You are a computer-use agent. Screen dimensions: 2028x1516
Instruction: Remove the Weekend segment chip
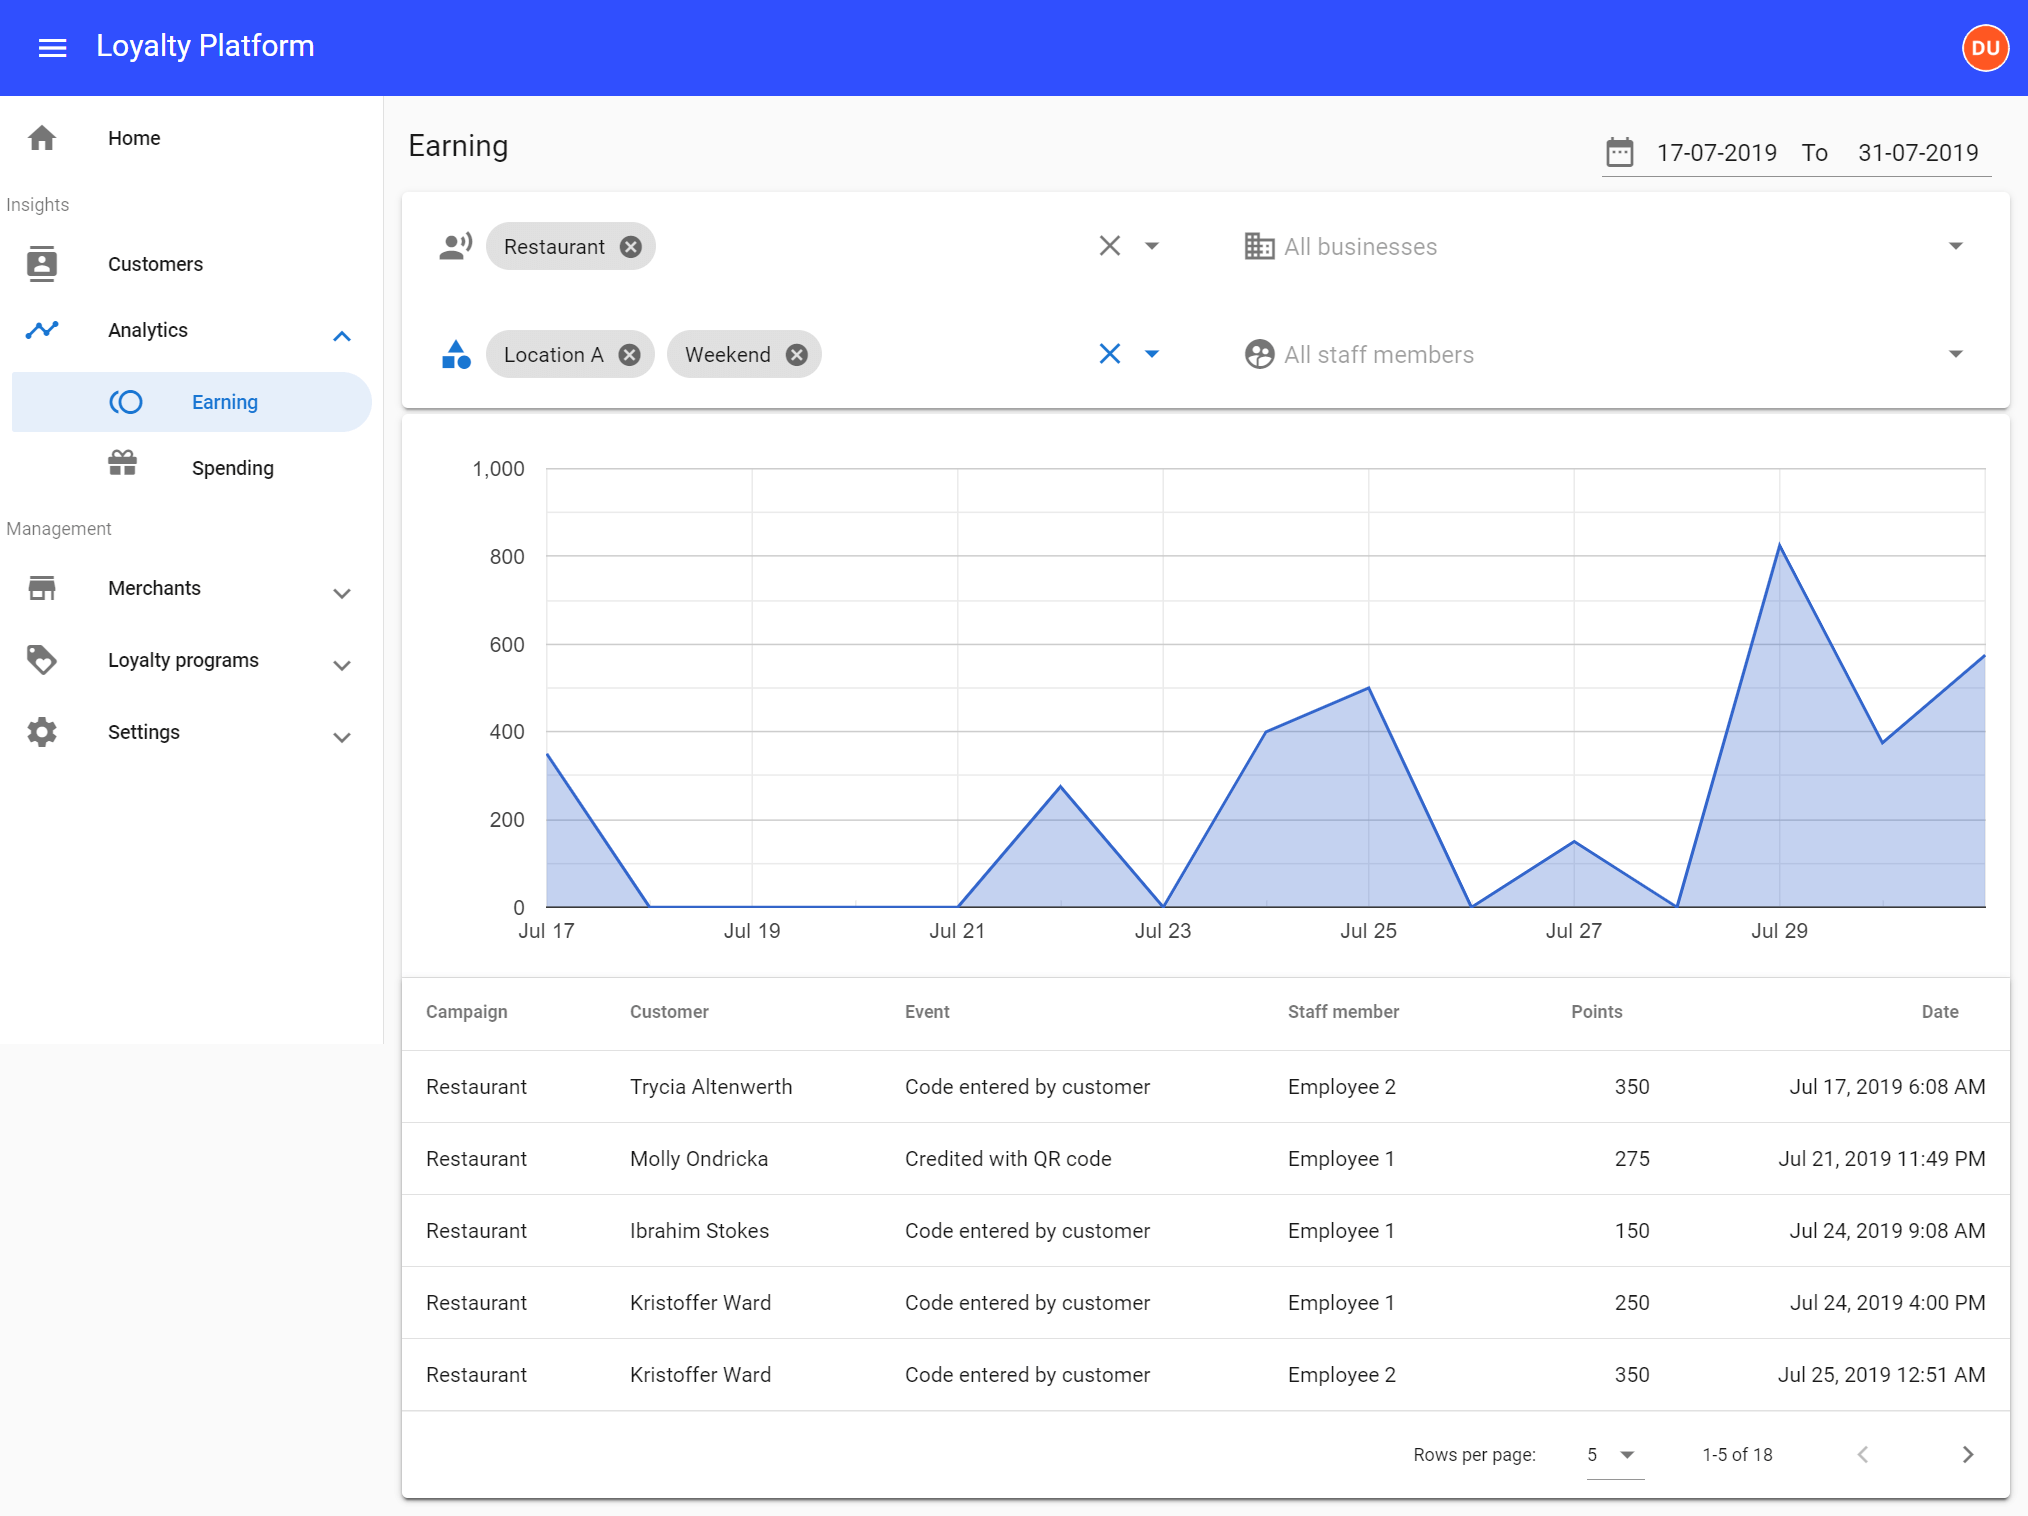796,355
